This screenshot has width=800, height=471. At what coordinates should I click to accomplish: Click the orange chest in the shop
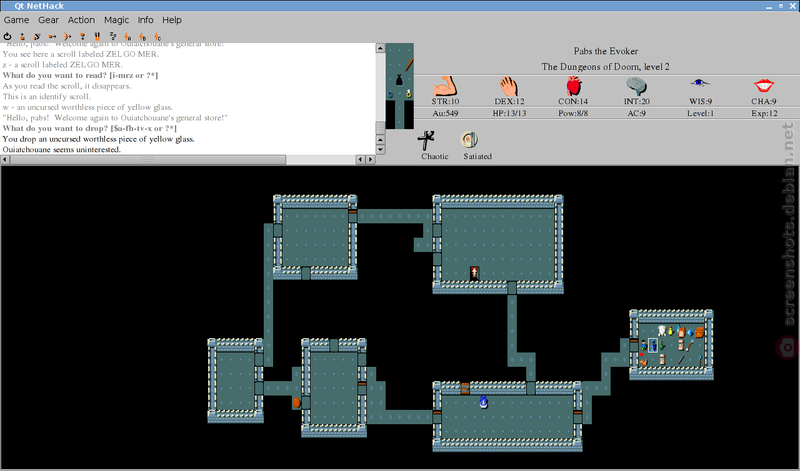click(699, 332)
